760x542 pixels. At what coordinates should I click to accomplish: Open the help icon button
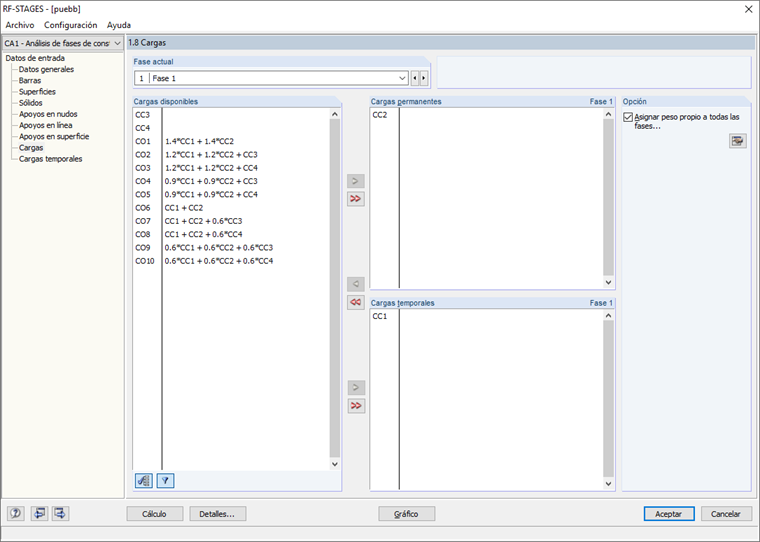click(16, 513)
